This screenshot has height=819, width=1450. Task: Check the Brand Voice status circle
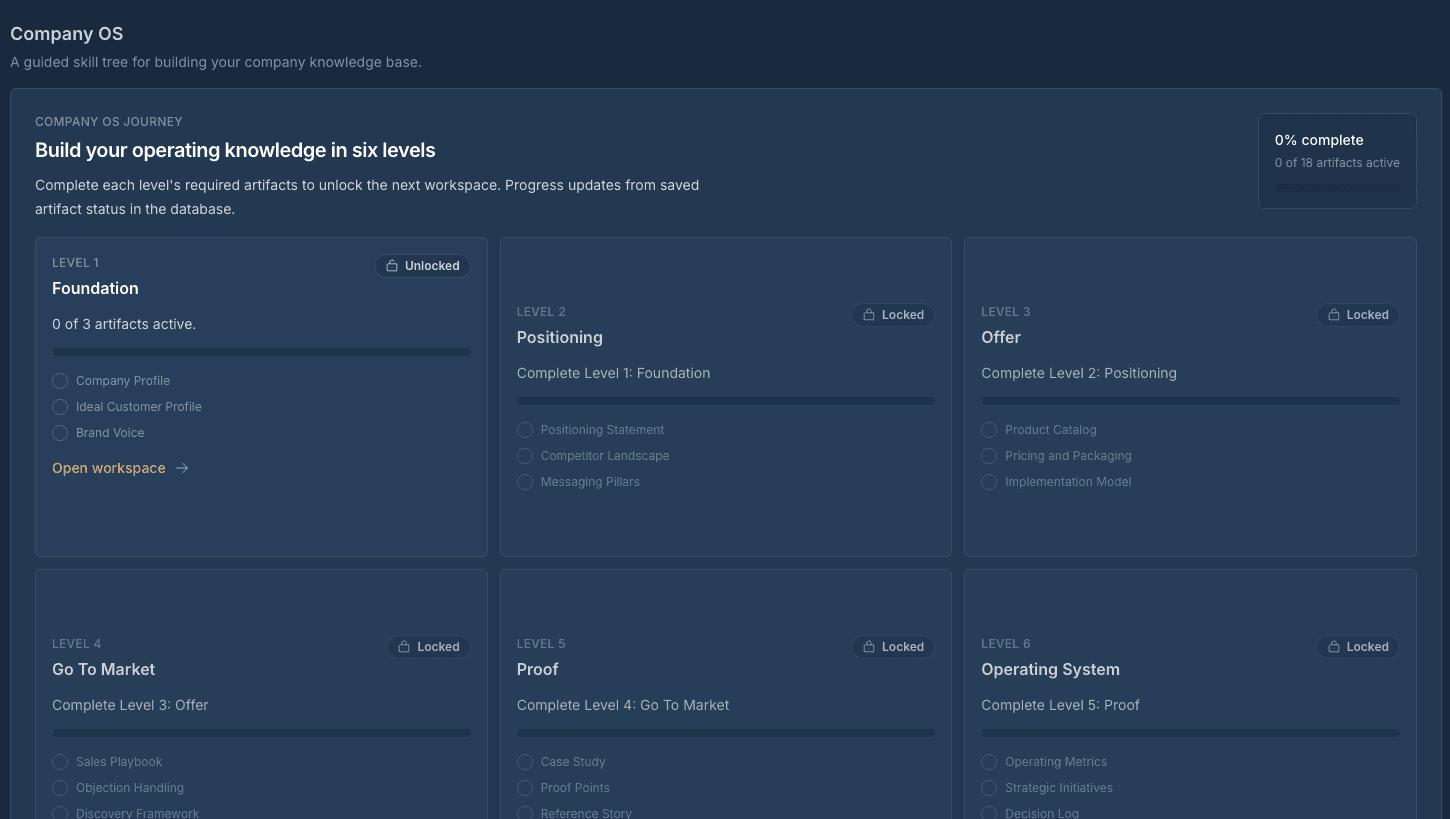[60, 433]
